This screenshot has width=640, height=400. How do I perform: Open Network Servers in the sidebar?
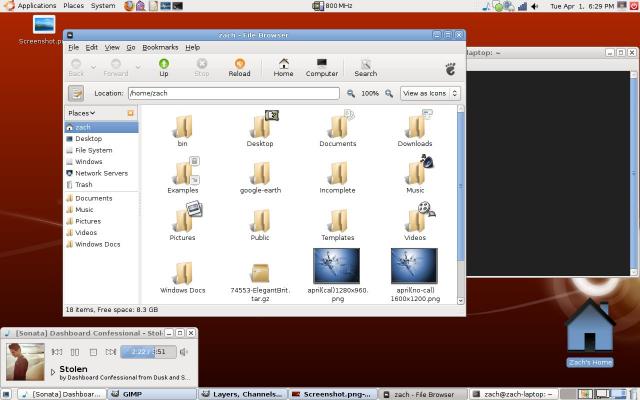pyautogui.click(x=101, y=173)
